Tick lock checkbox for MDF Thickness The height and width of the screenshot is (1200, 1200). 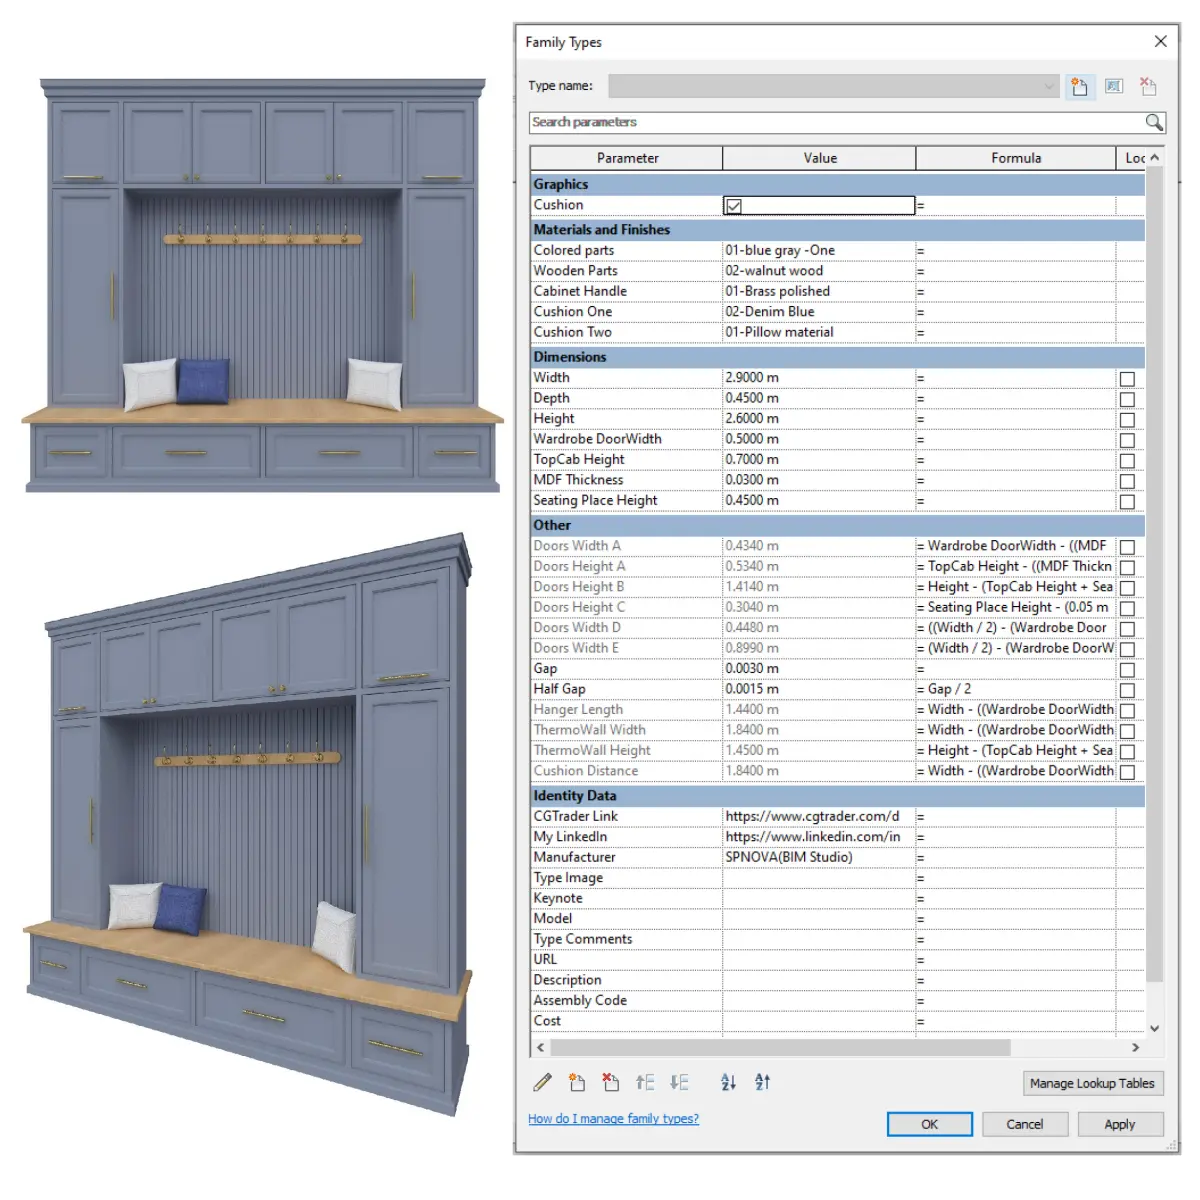(x=1127, y=481)
